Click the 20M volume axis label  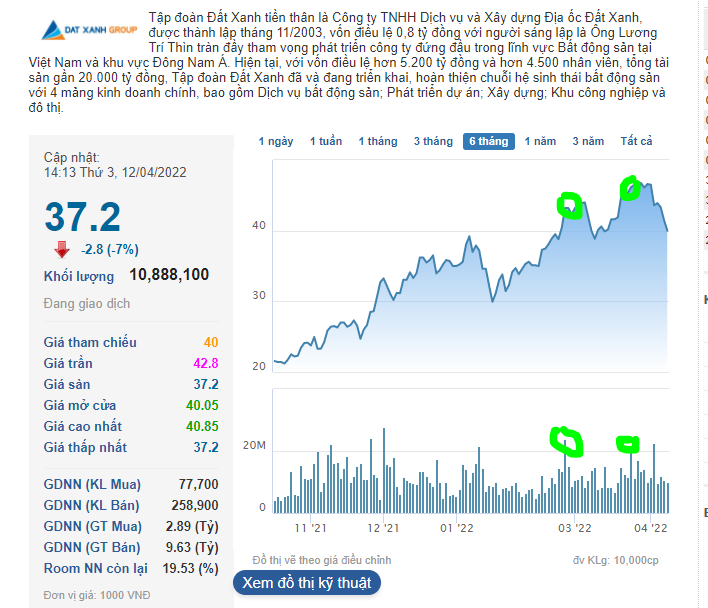(254, 446)
